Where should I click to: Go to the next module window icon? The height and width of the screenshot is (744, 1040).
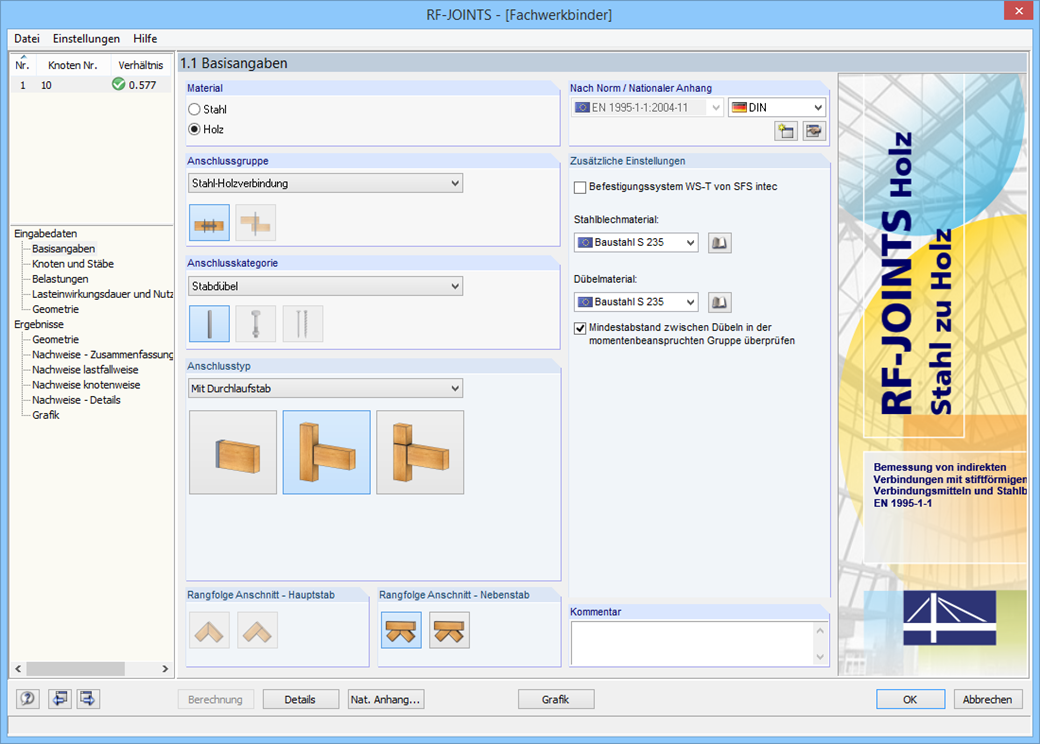click(88, 698)
